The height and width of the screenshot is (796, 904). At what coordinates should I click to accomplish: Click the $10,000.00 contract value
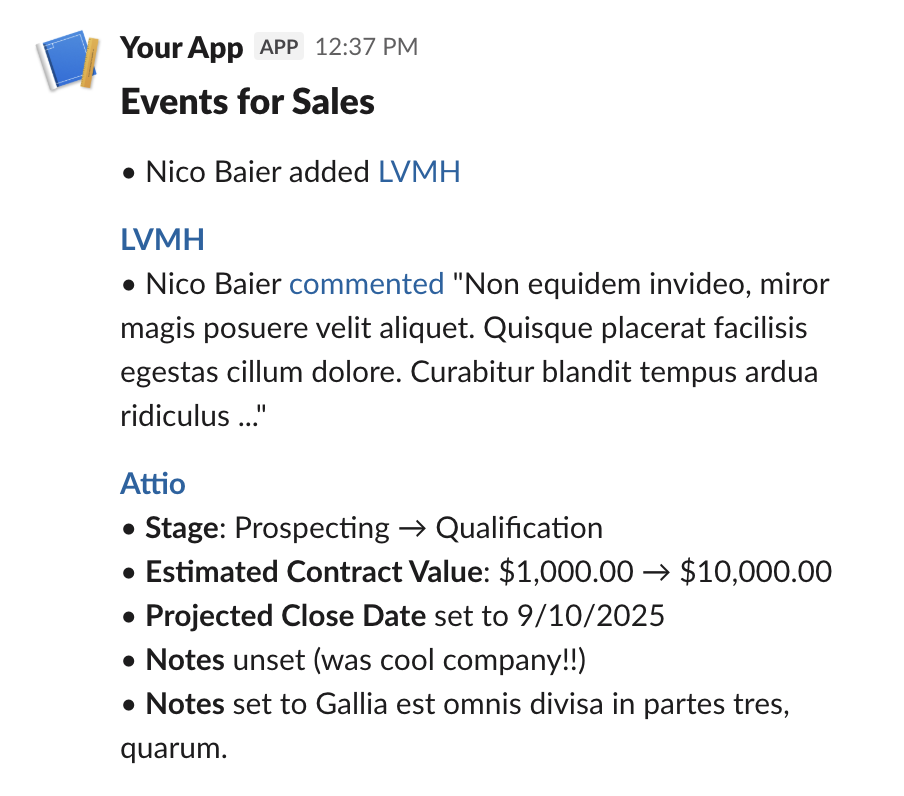coord(755,572)
